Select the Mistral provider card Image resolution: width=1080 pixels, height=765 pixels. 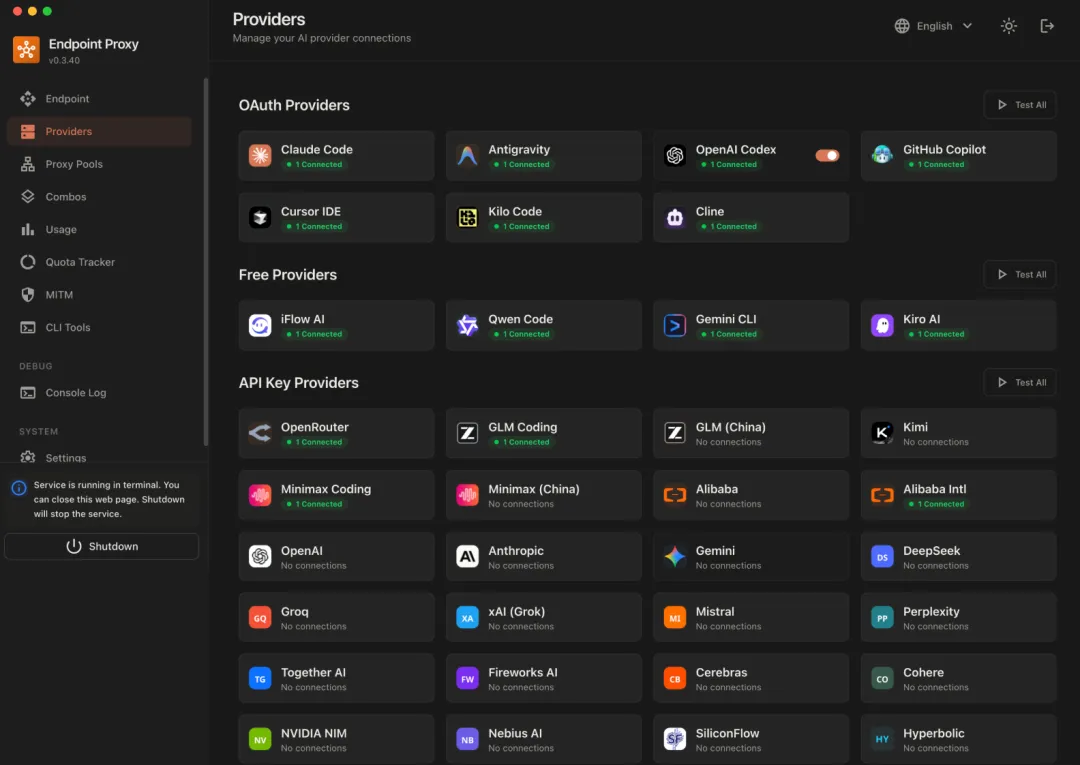pos(751,618)
